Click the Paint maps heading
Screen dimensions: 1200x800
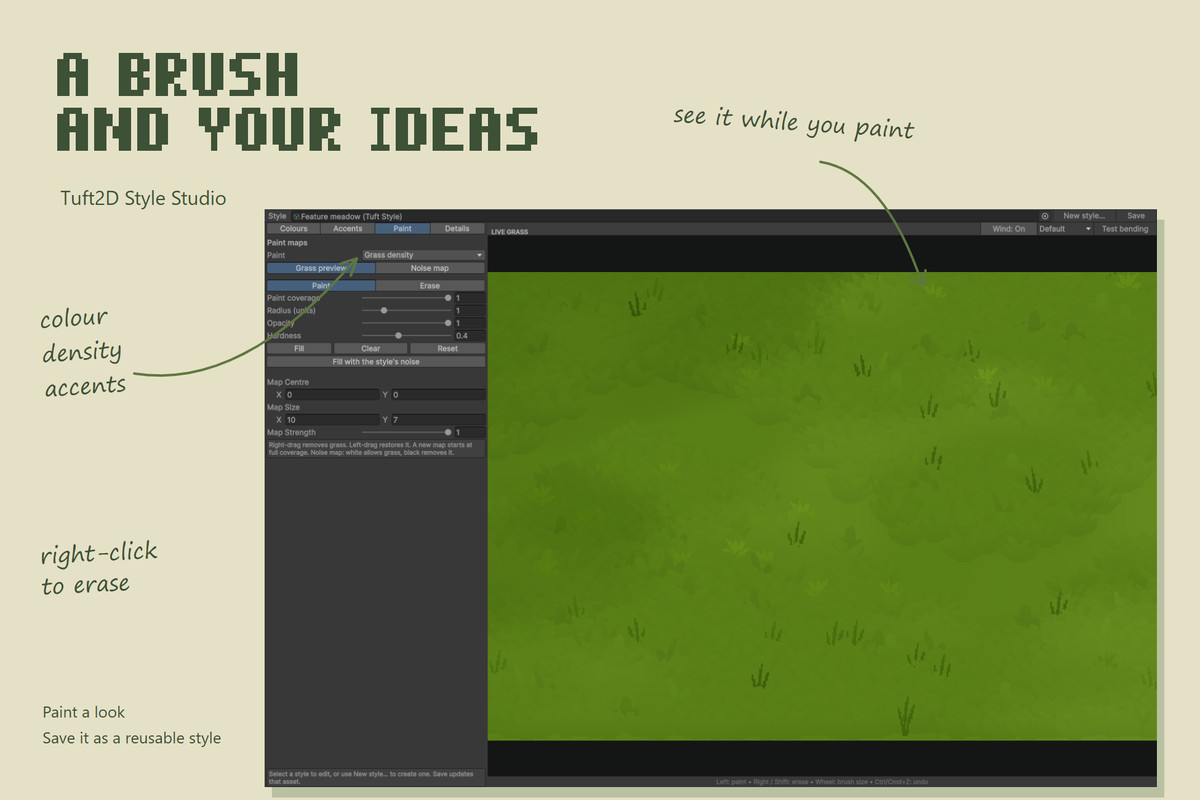[x=287, y=243]
